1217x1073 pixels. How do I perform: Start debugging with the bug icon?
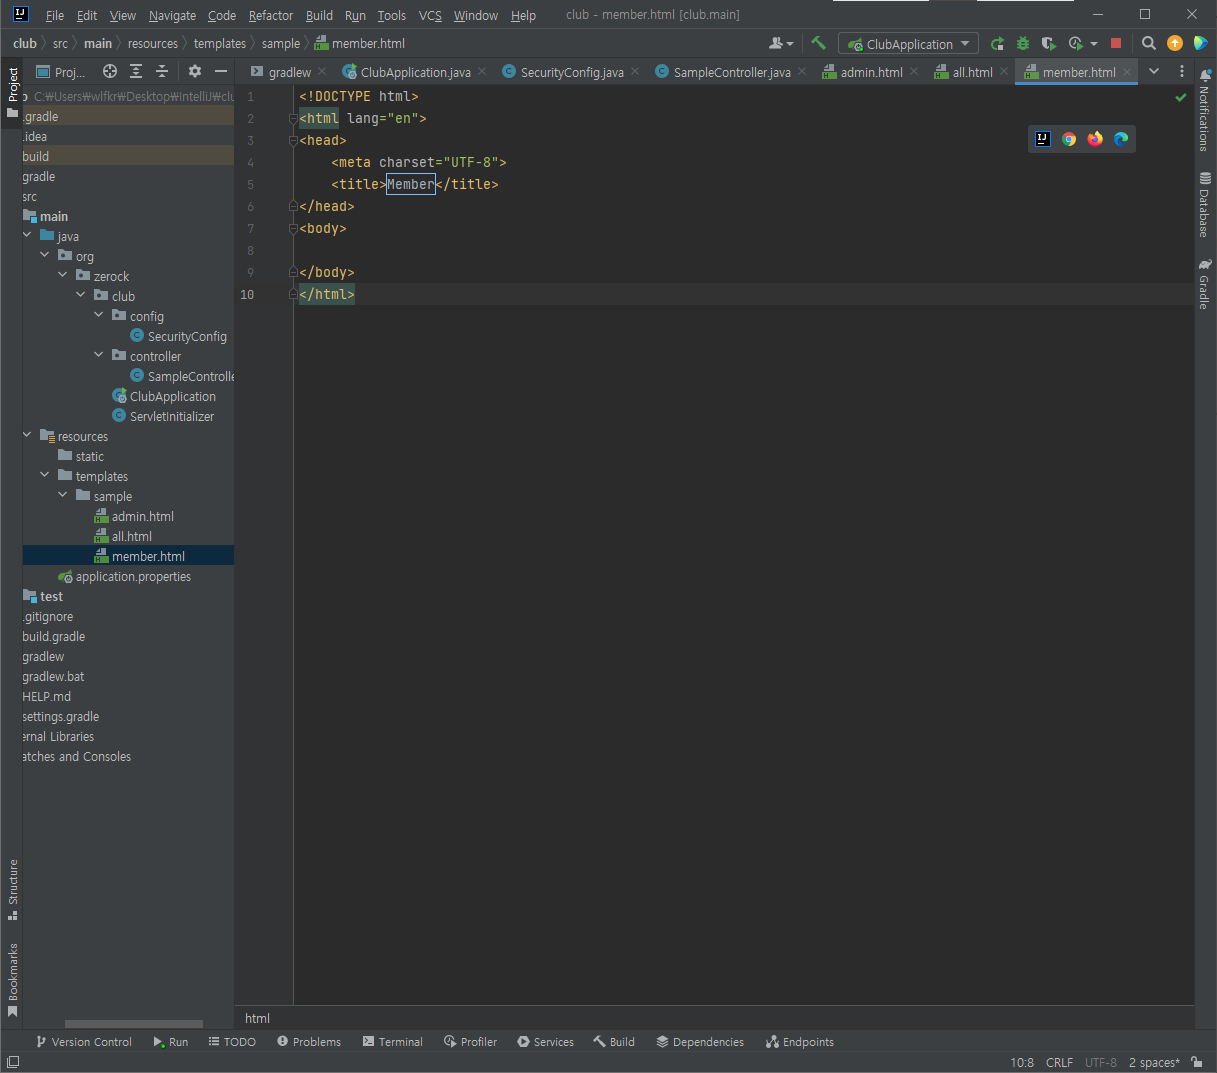coord(1023,44)
